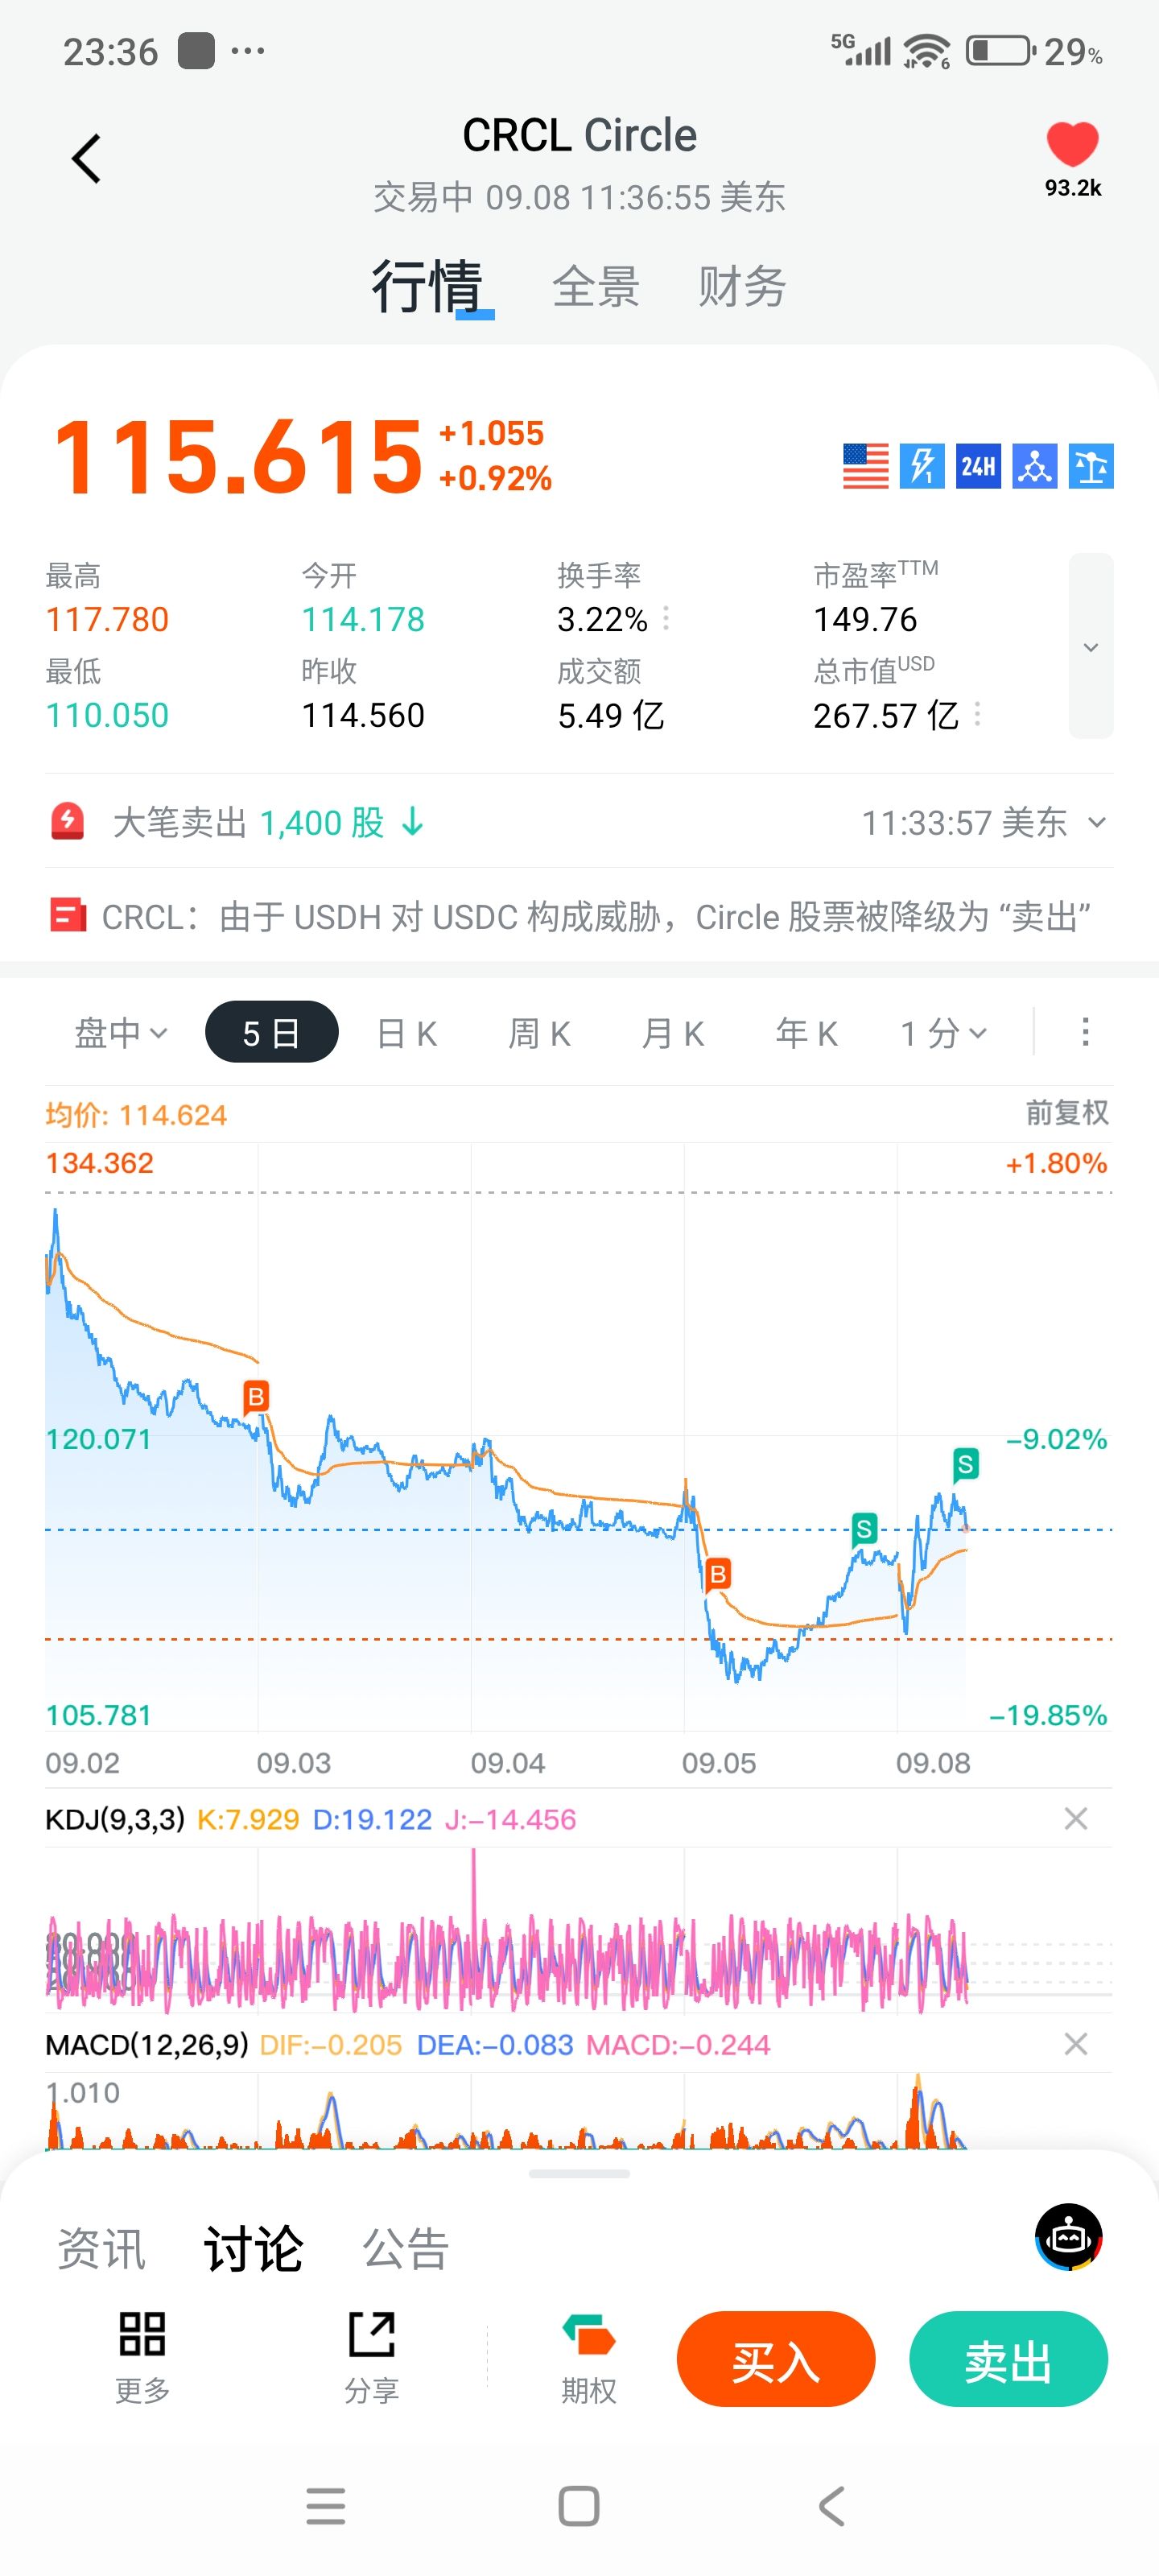Tap the 24H trading icon
This screenshot has height=2576, width=1159.
tap(978, 466)
